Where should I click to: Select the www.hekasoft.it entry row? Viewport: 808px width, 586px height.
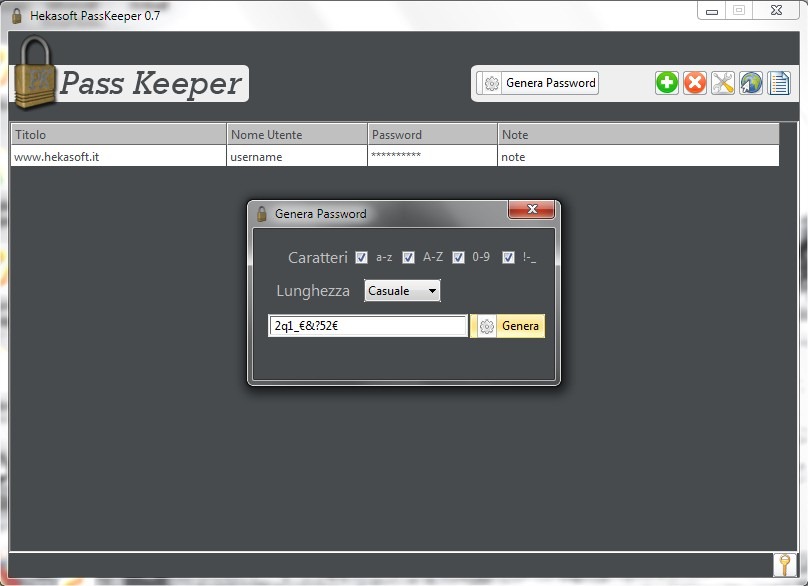click(x=395, y=157)
